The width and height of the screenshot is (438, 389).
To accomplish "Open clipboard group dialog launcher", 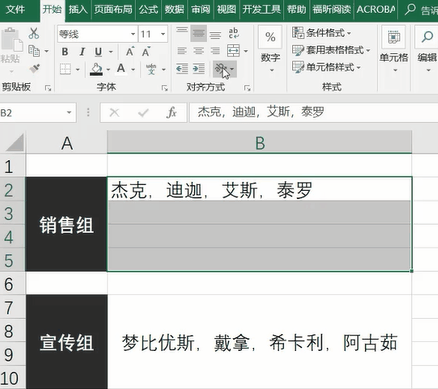I will [x=48, y=88].
